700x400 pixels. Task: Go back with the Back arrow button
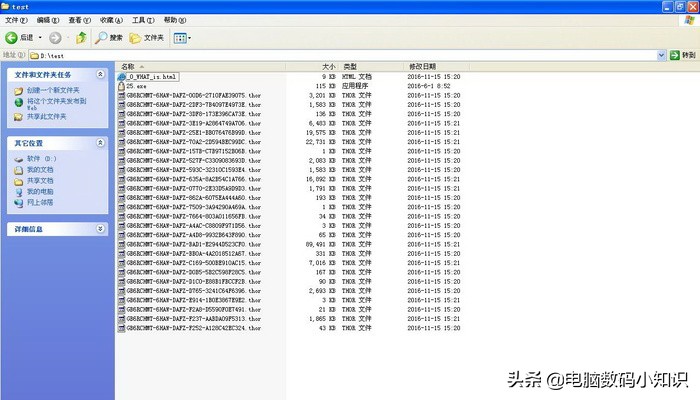11,38
